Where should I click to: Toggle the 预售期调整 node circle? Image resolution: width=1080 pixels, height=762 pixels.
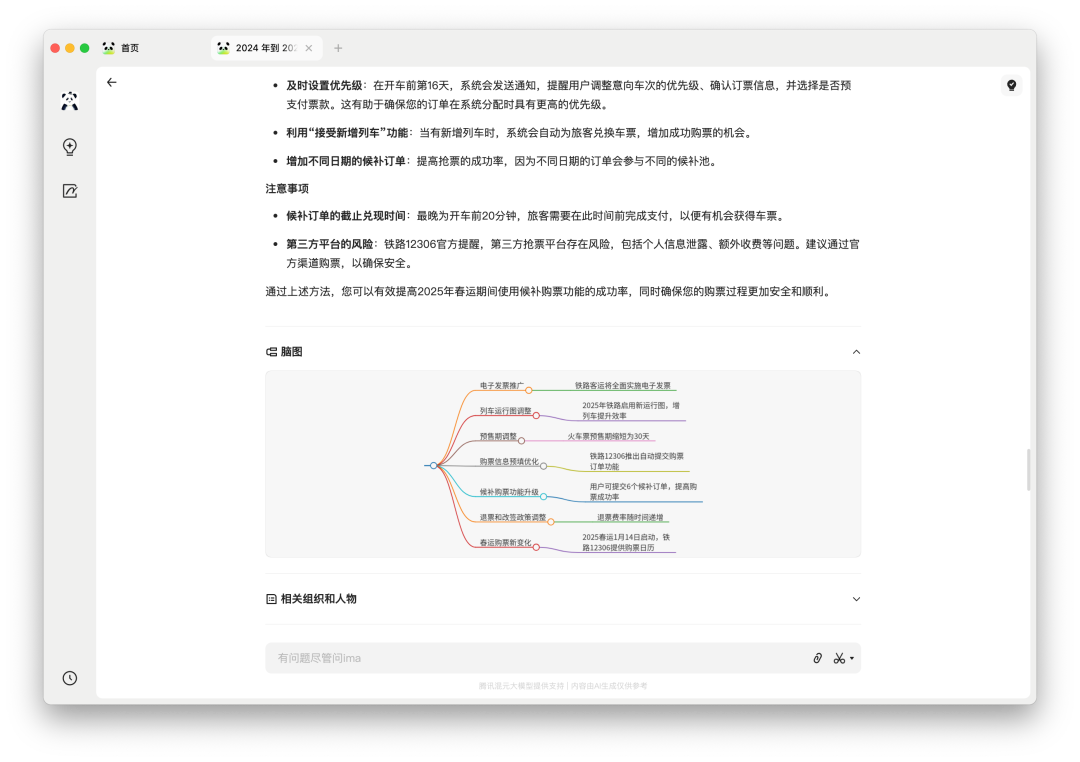(x=521, y=441)
